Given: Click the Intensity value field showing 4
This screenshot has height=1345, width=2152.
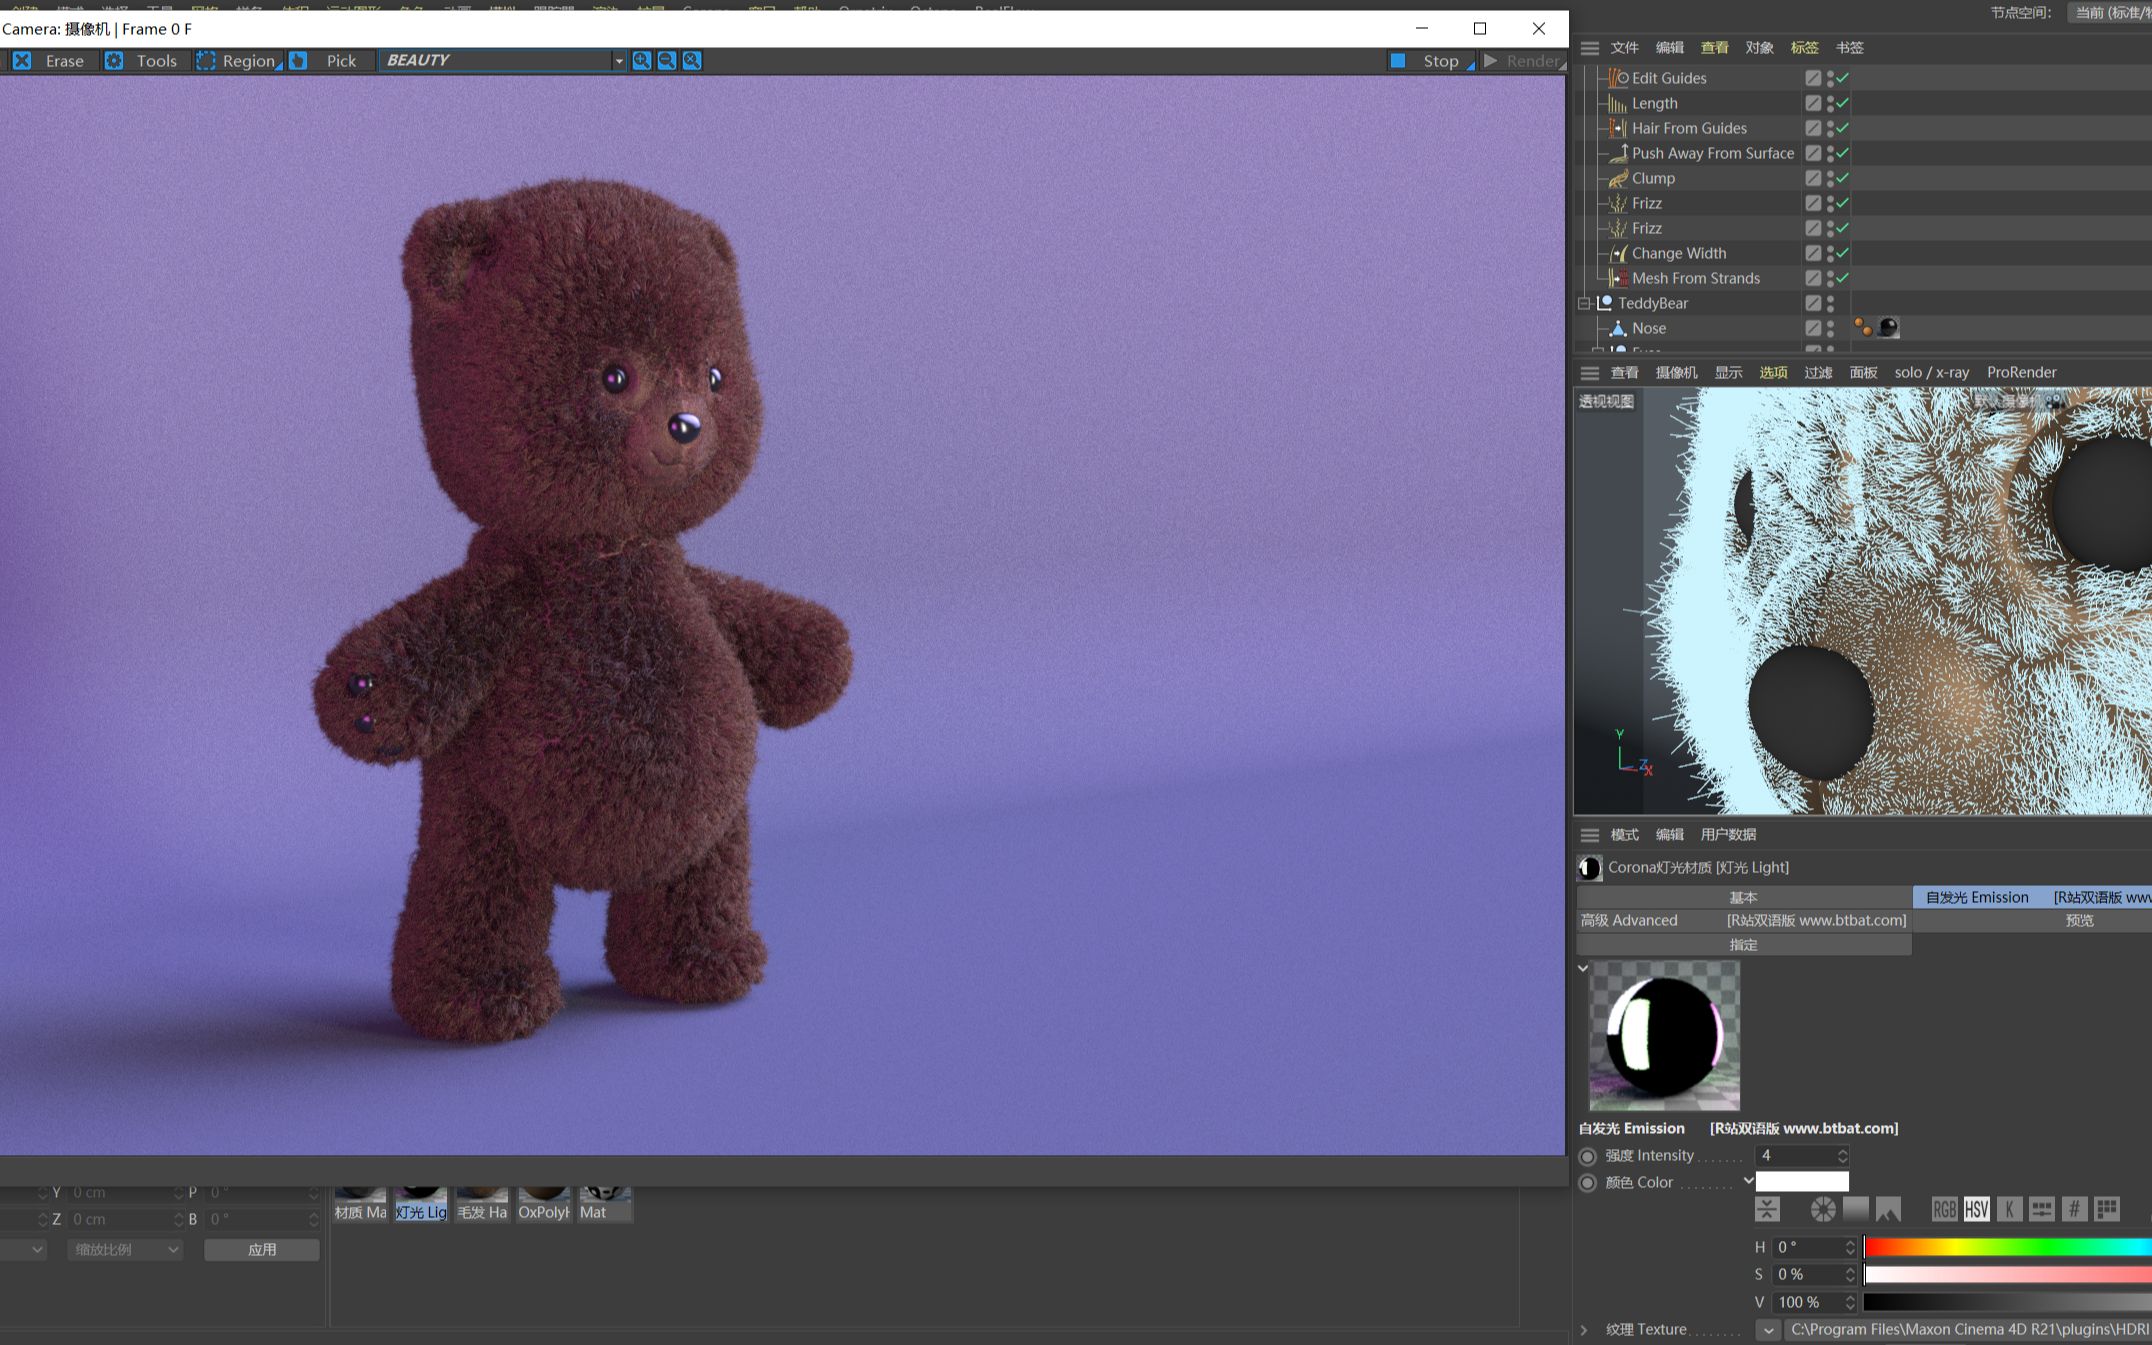Looking at the screenshot, I should pos(1800,1155).
